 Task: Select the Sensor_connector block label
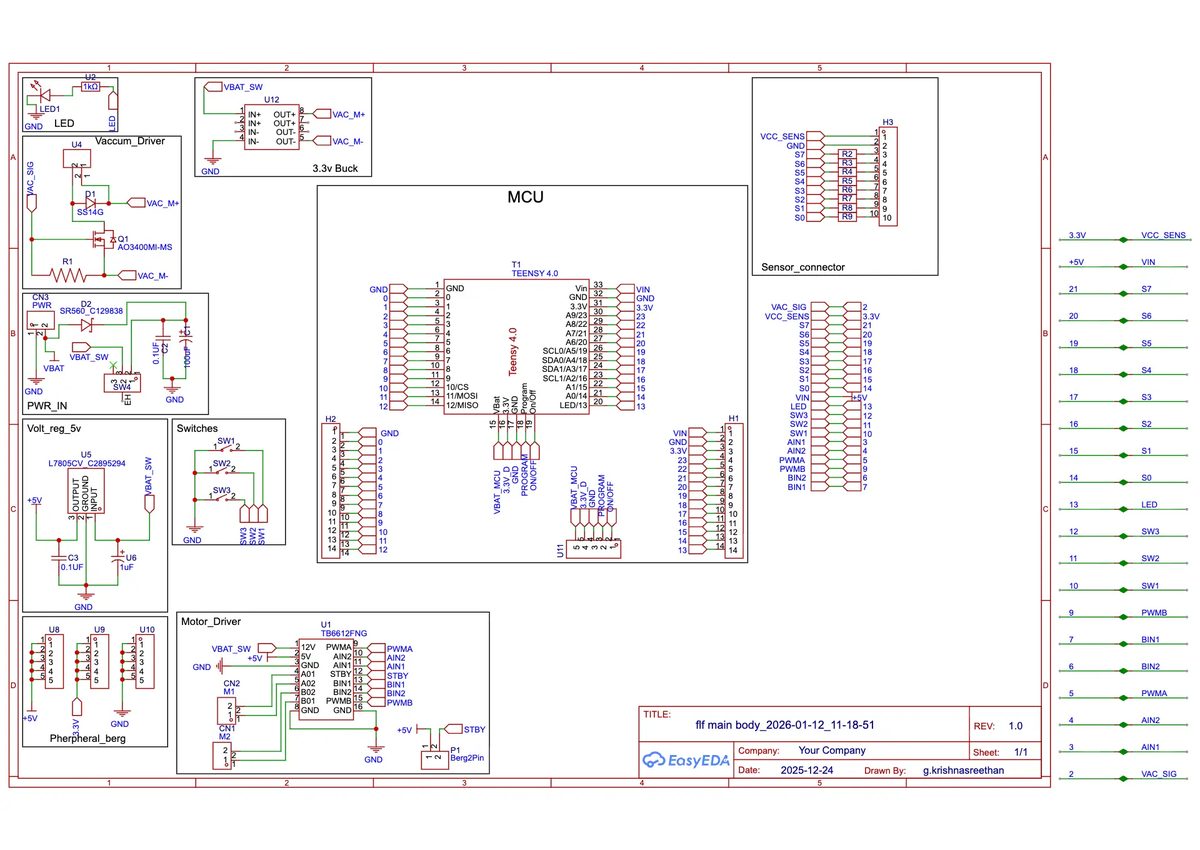(x=803, y=267)
